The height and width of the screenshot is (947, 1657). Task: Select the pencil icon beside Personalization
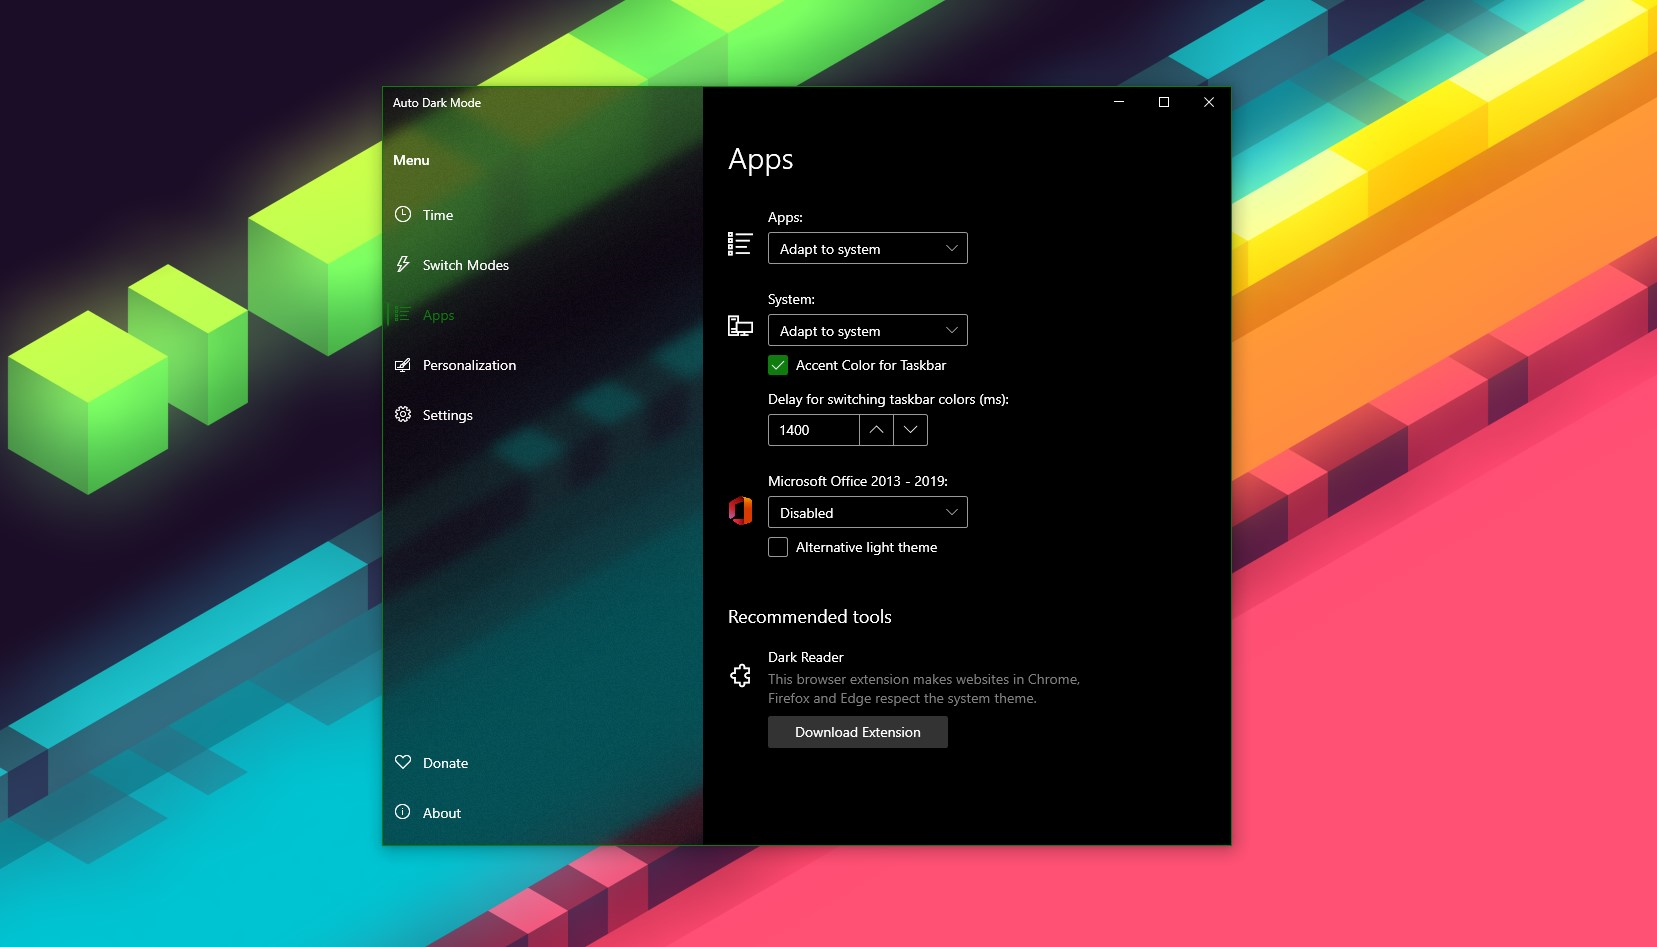pos(403,364)
